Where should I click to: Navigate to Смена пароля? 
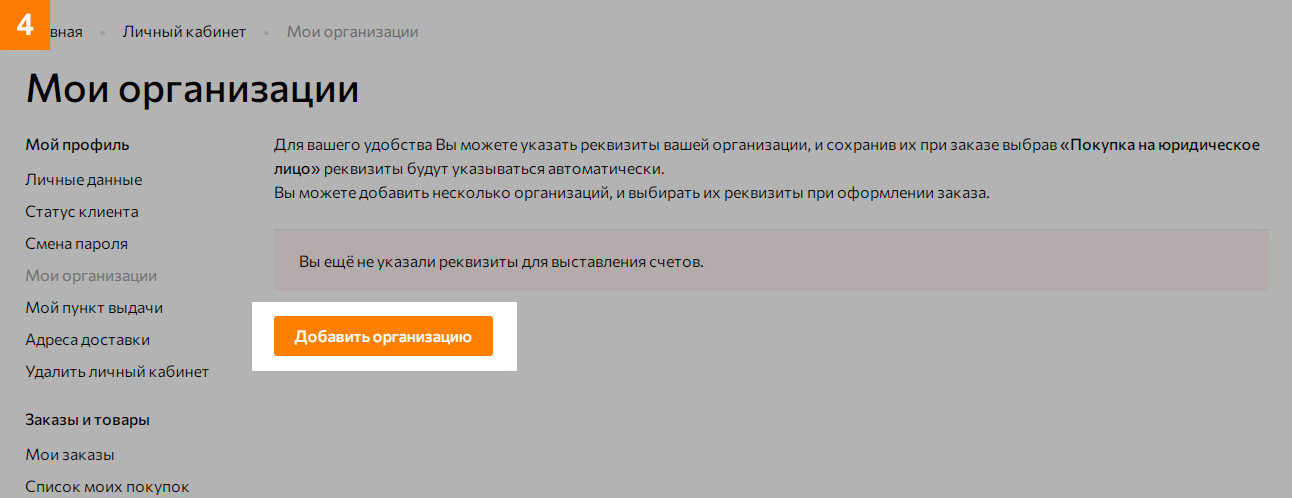point(76,244)
